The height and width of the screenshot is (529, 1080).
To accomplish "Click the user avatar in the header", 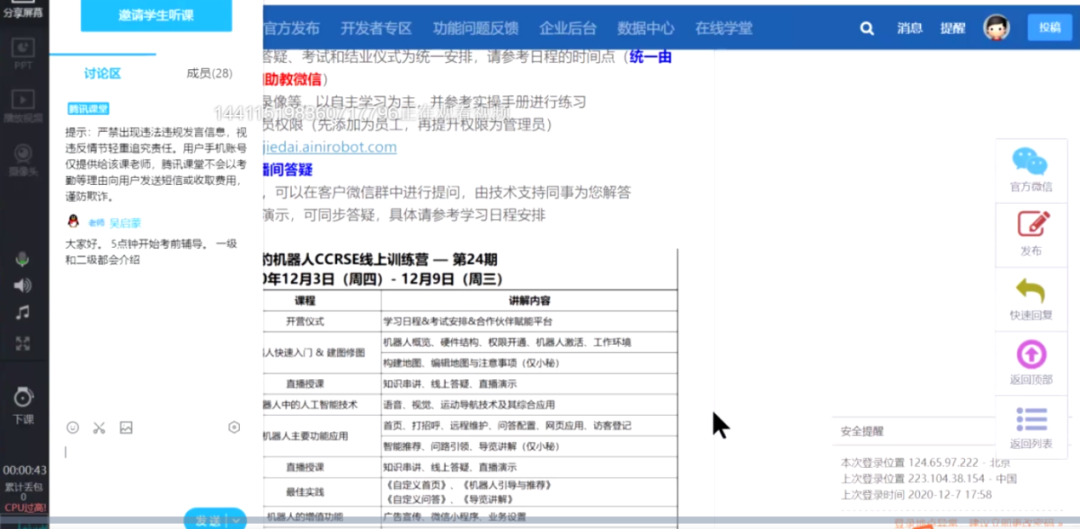I will 996,28.
